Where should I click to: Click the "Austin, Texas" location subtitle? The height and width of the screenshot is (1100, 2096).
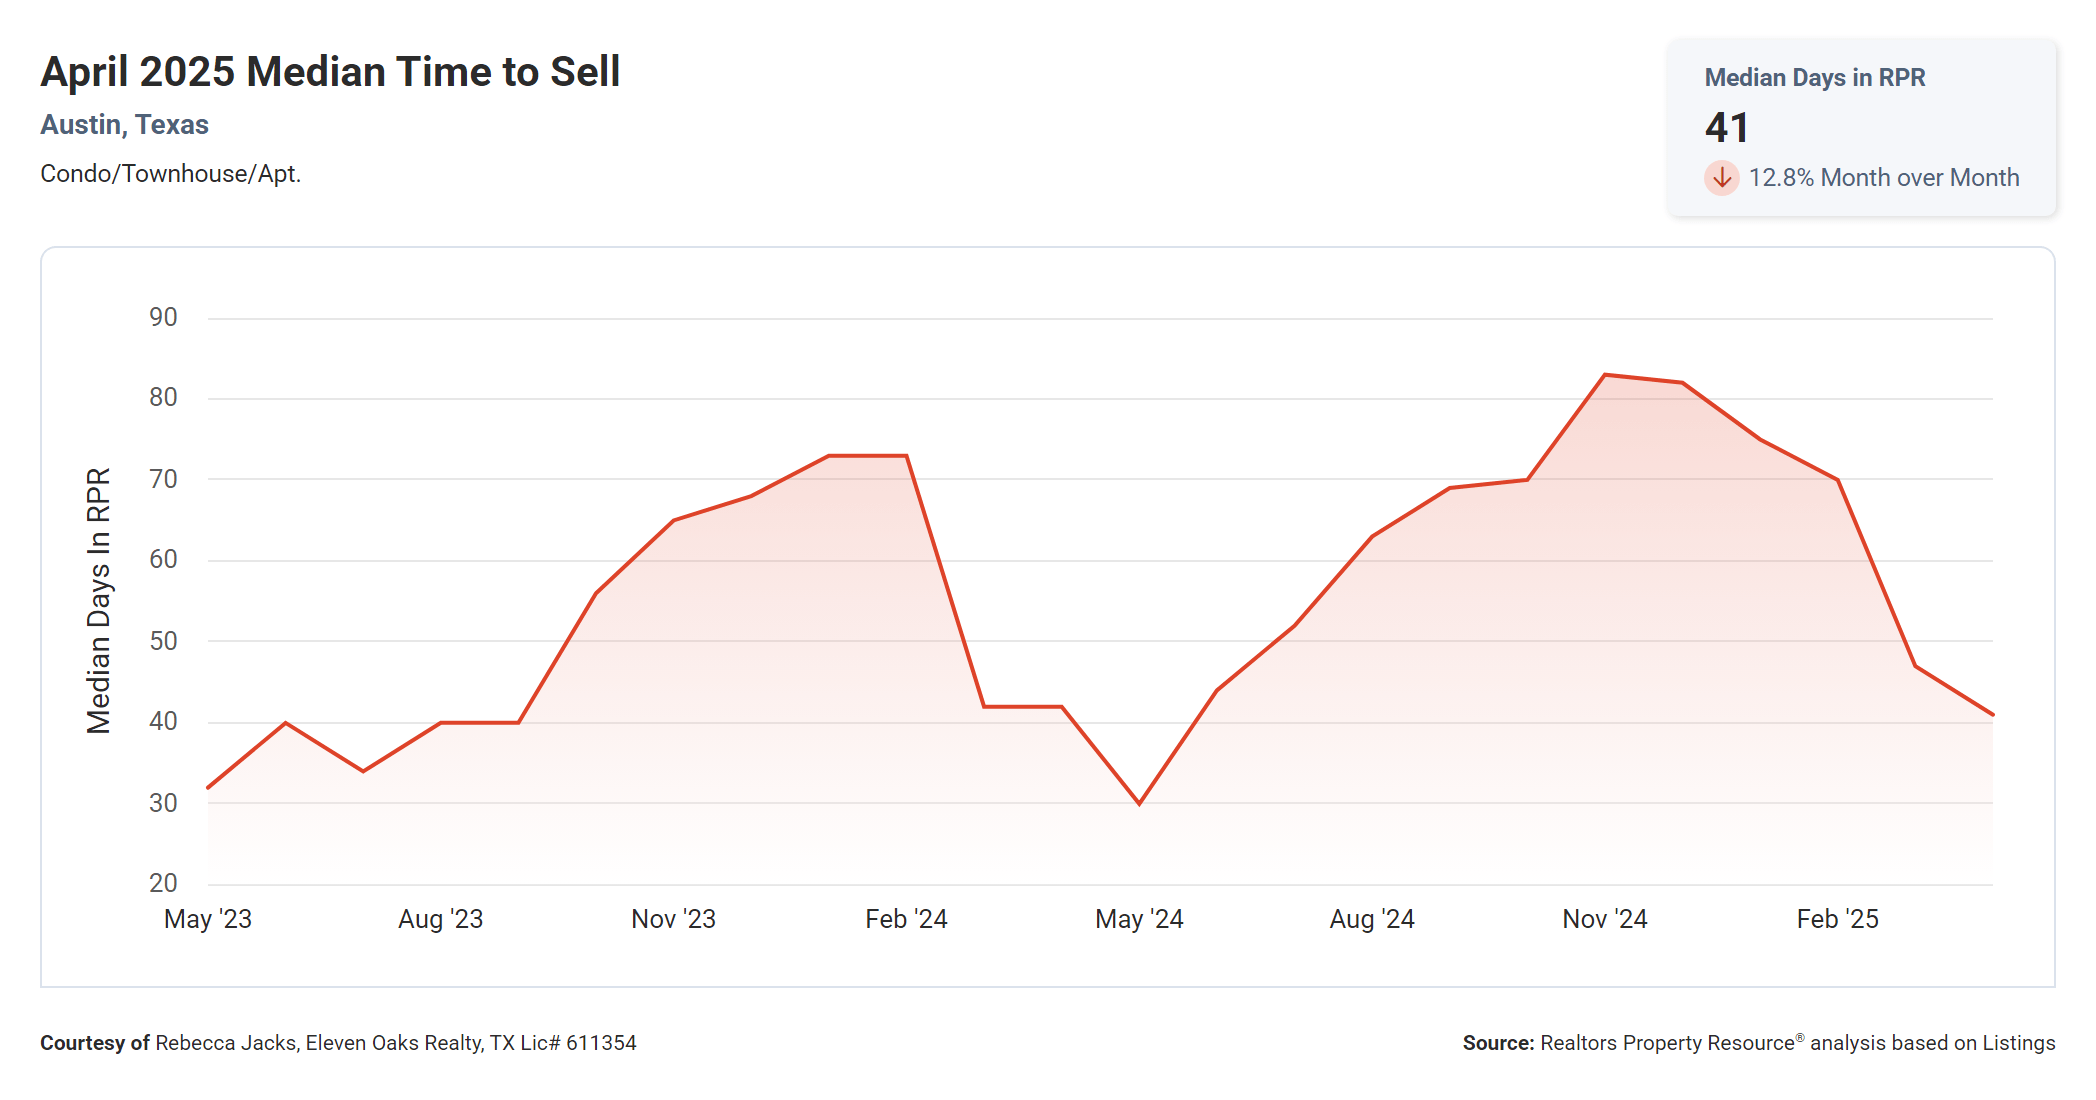click(x=124, y=125)
